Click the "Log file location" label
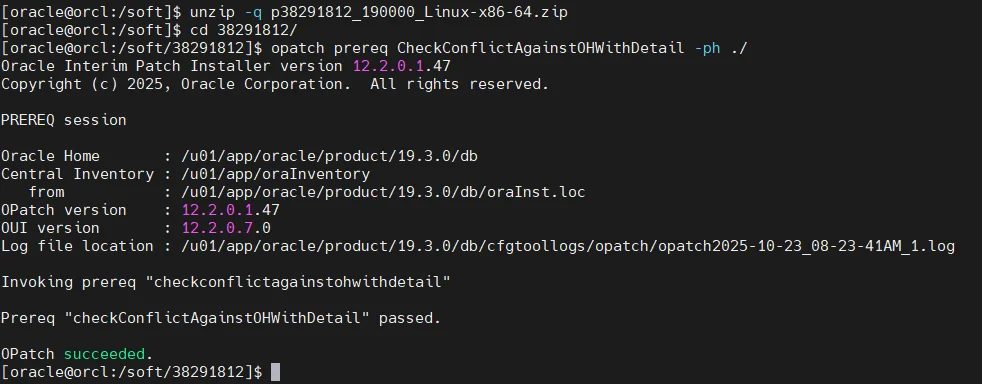 tap(77, 246)
